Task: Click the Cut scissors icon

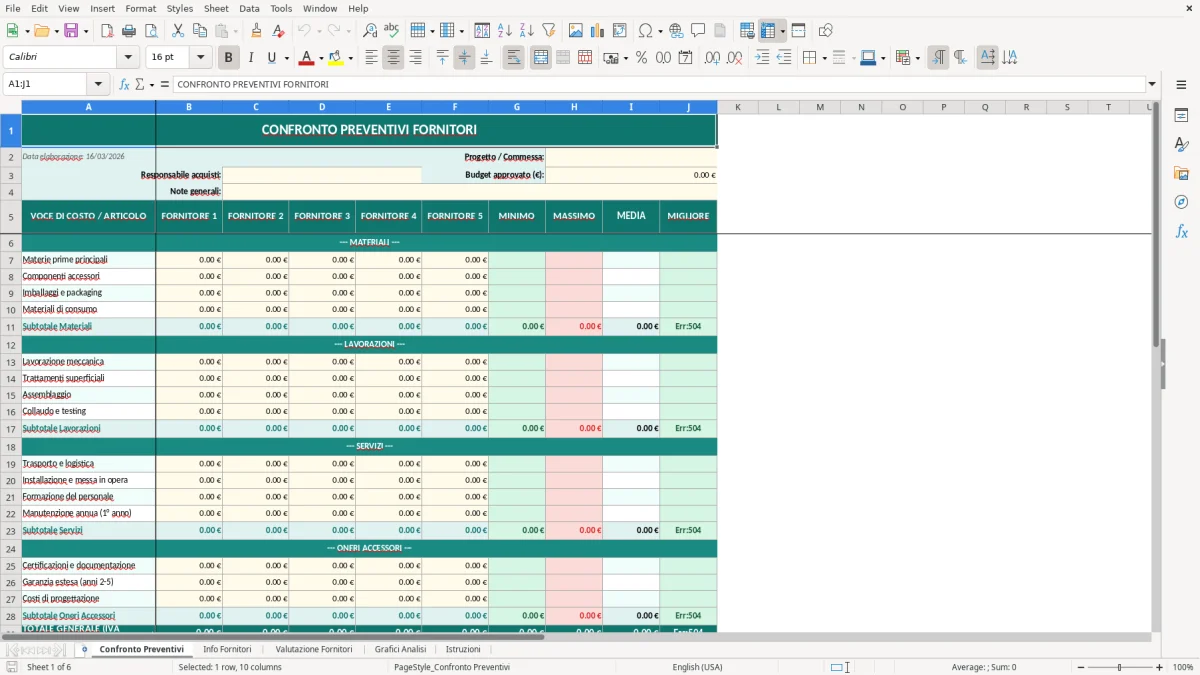Action: 178,31
